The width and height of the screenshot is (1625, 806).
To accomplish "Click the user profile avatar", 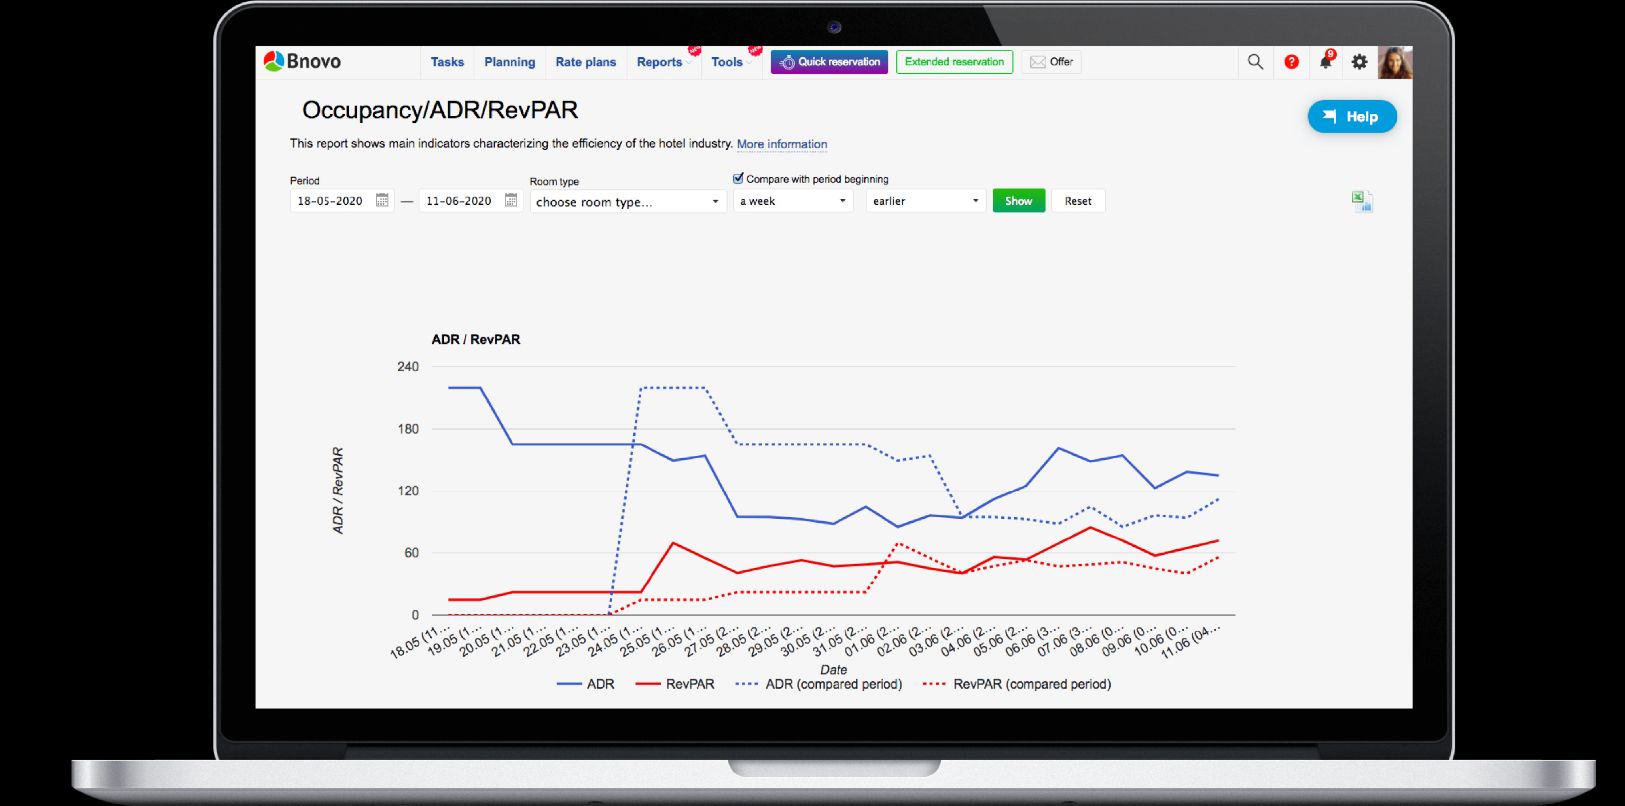I will coord(1395,62).
